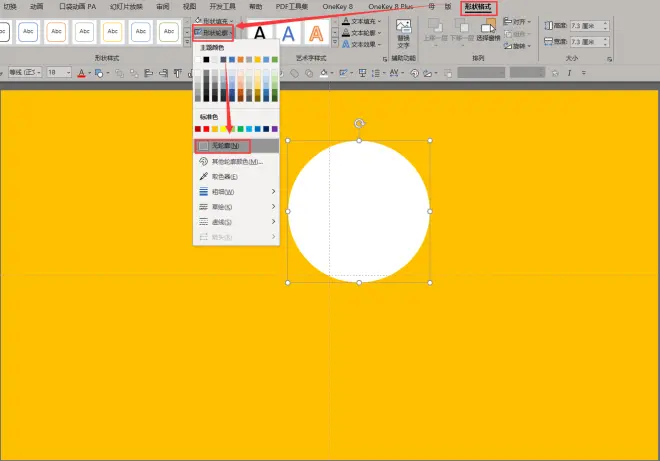Pick the dark red standard color swatch
Image resolution: width=660 pixels, height=461 pixels.
tap(198, 129)
